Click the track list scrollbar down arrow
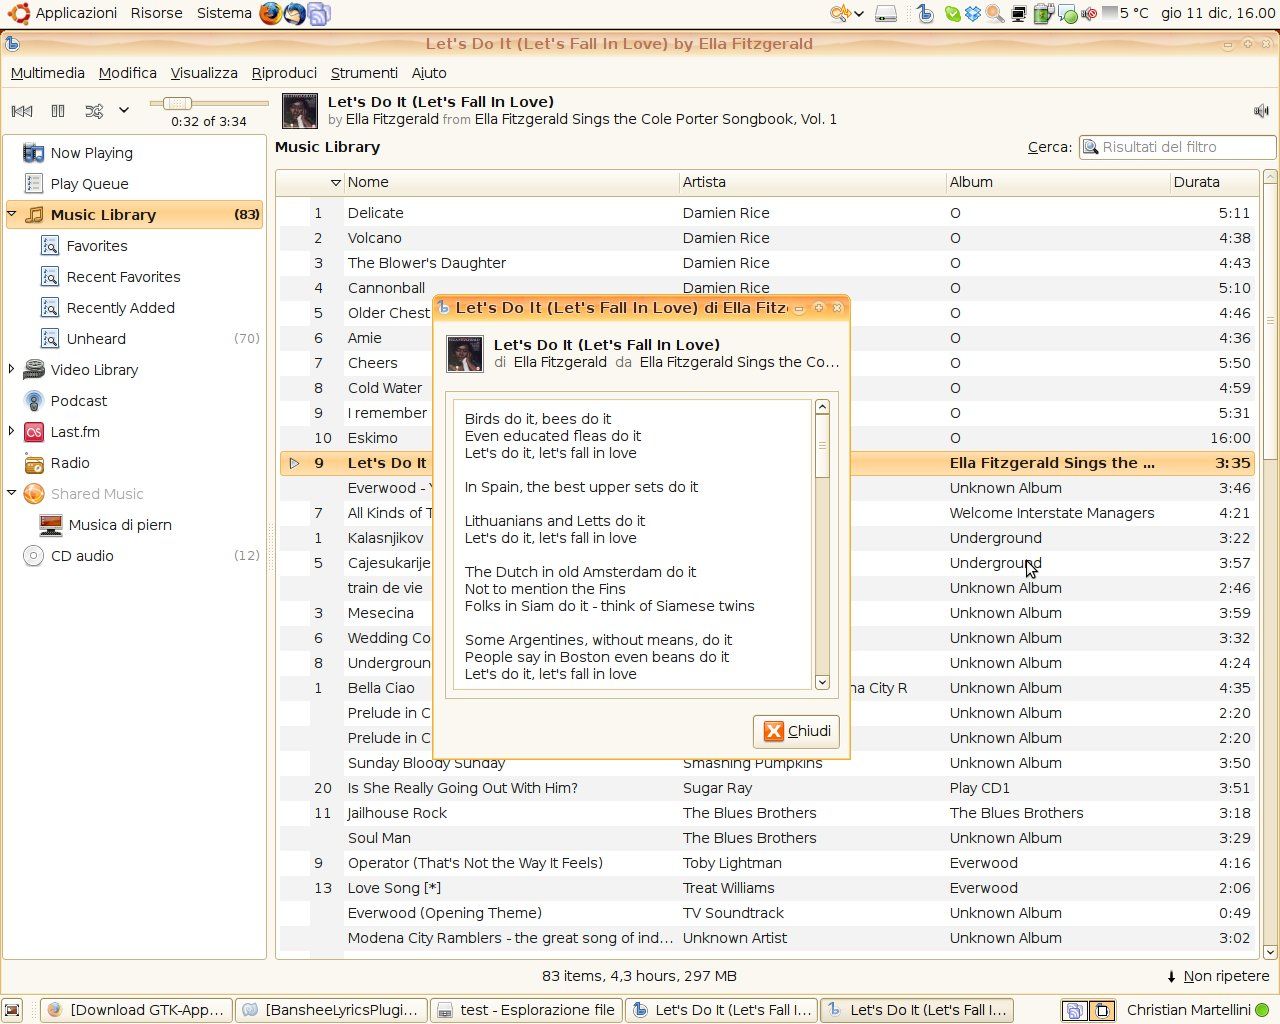 pyautogui.click(x=1270, y=952)
